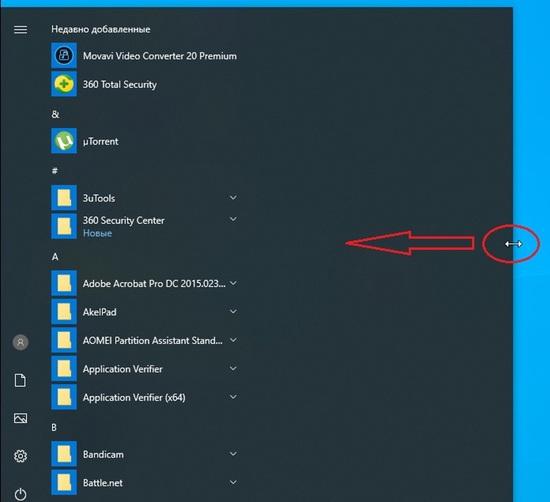The image size is (550, 502).
Task: Click the Power button icon
Action: point(20,494)
